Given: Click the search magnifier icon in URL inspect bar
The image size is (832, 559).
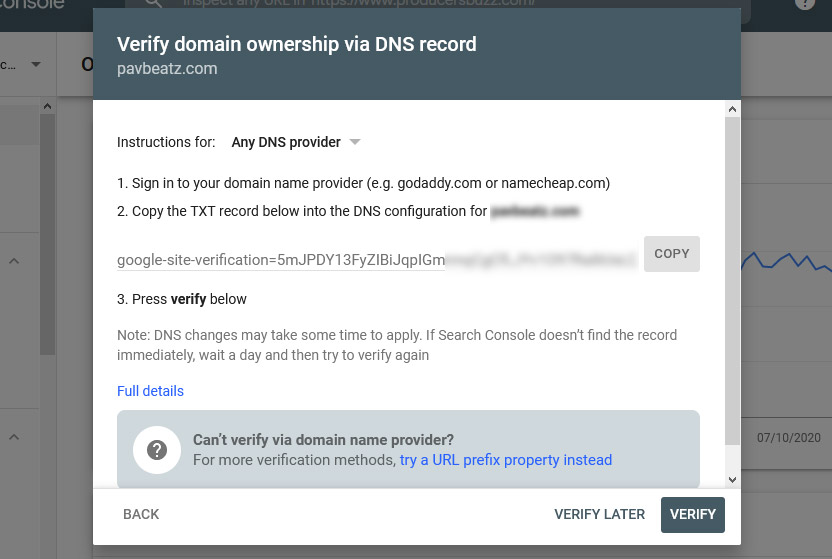Looking at the screenshot, I should [153, 3].
